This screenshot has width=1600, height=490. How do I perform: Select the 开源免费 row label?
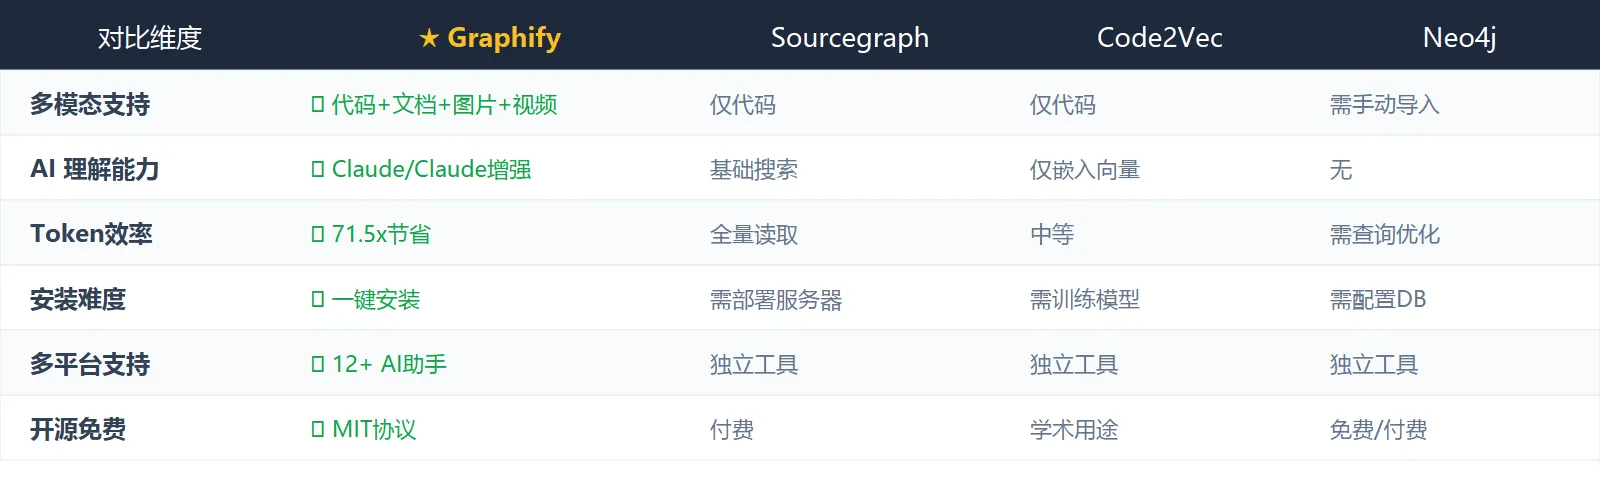coord(78,429)
